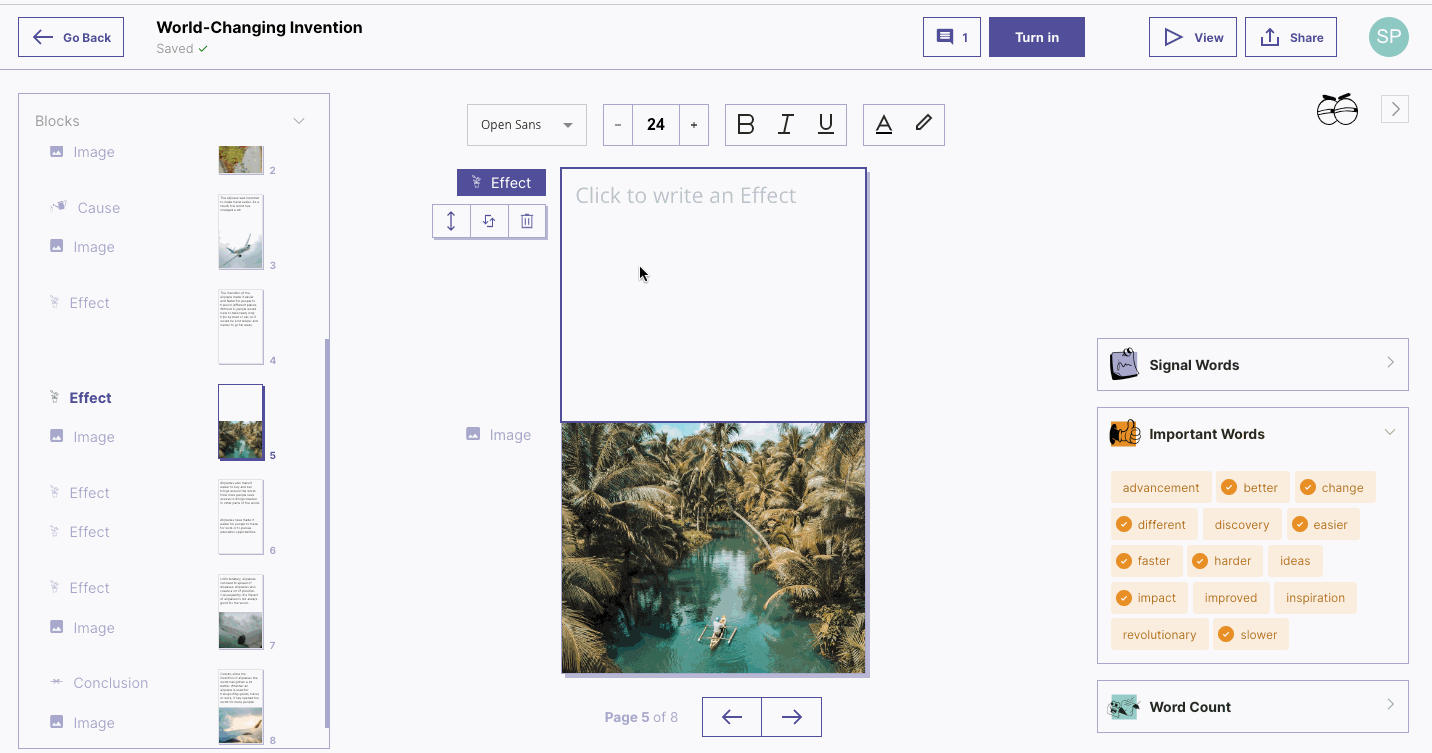The width and height of the screenshot is (1432, 753).
Task: Select the highlighter pen tool
Action: pyautogui.click(x=923, y=124)
